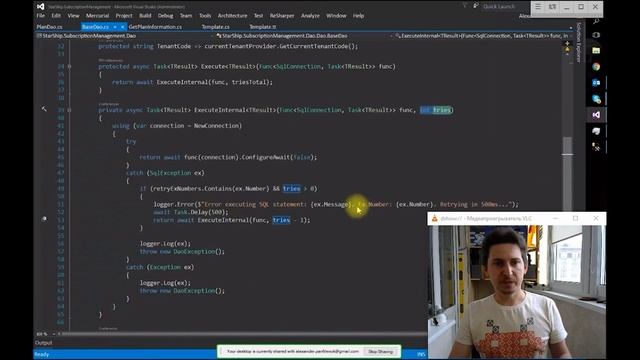Open the Build menu
The image size is (640, 360).
[x=145, y=16]
